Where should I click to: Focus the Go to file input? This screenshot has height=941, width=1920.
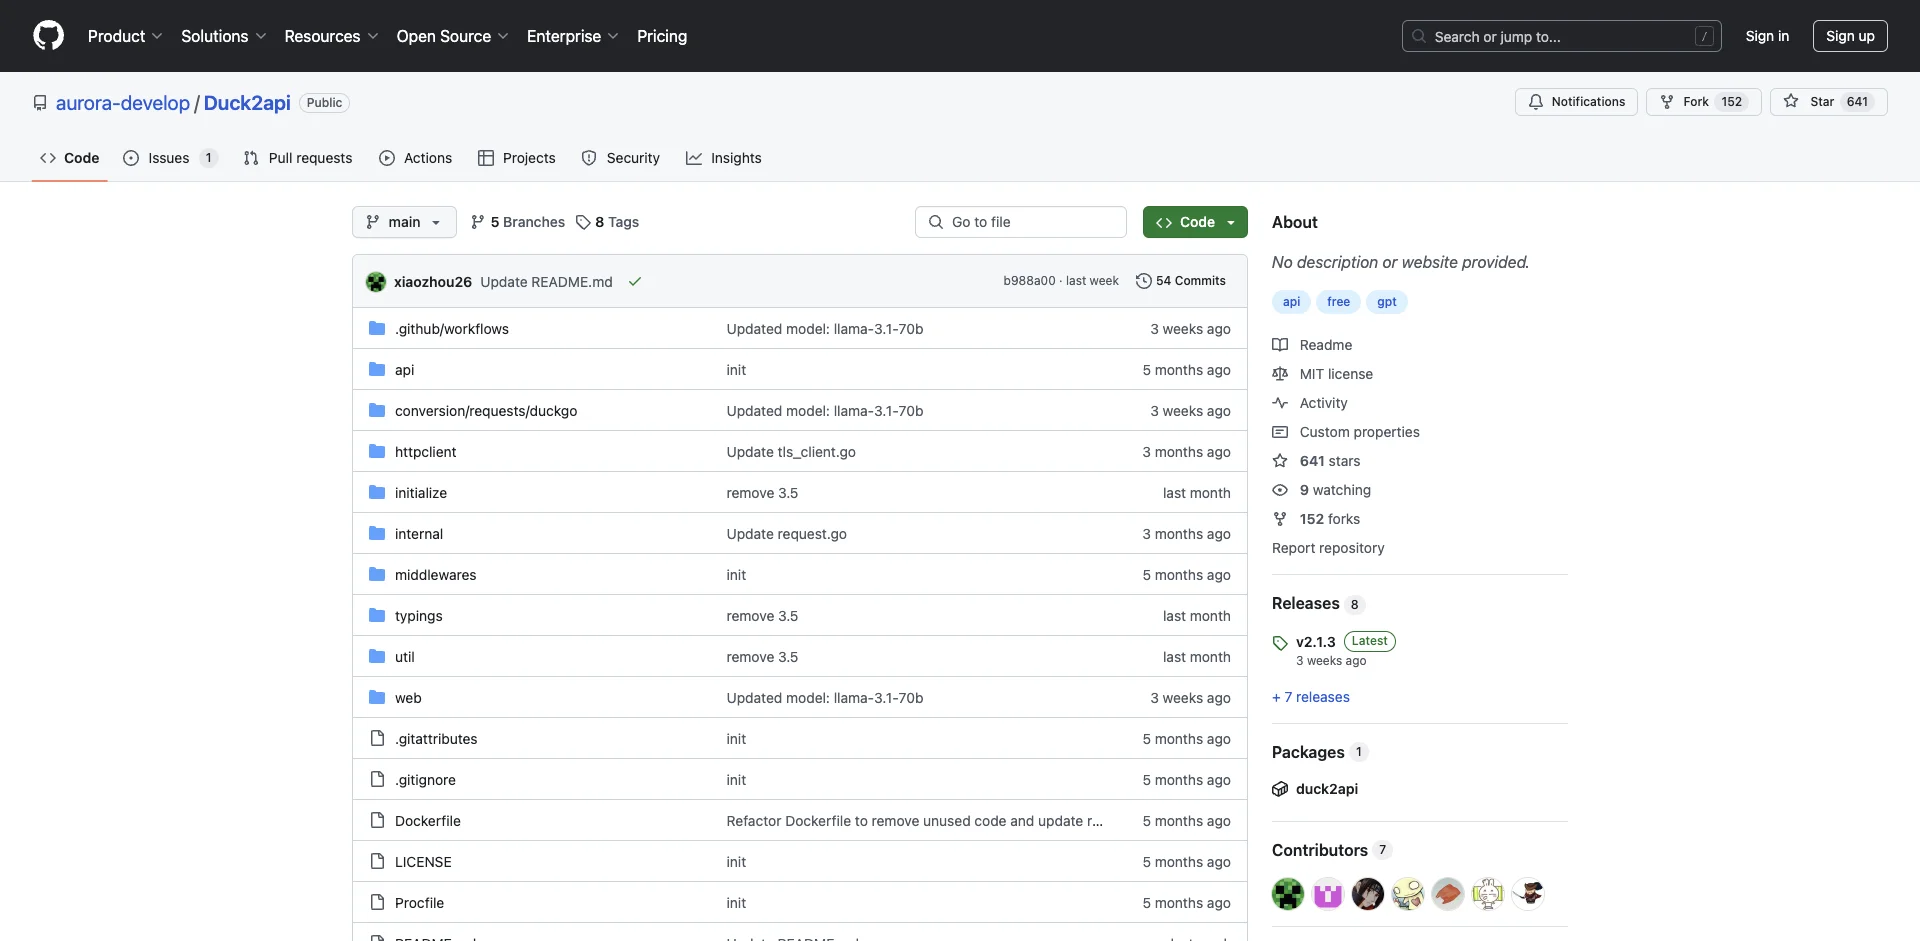tap(1021, 222)
